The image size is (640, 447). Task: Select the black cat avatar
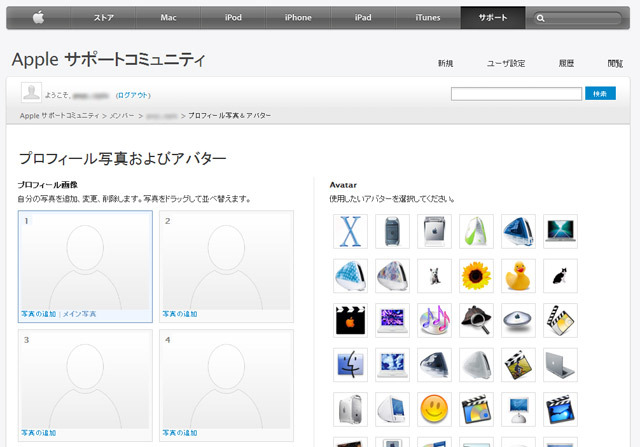[560, 276]
